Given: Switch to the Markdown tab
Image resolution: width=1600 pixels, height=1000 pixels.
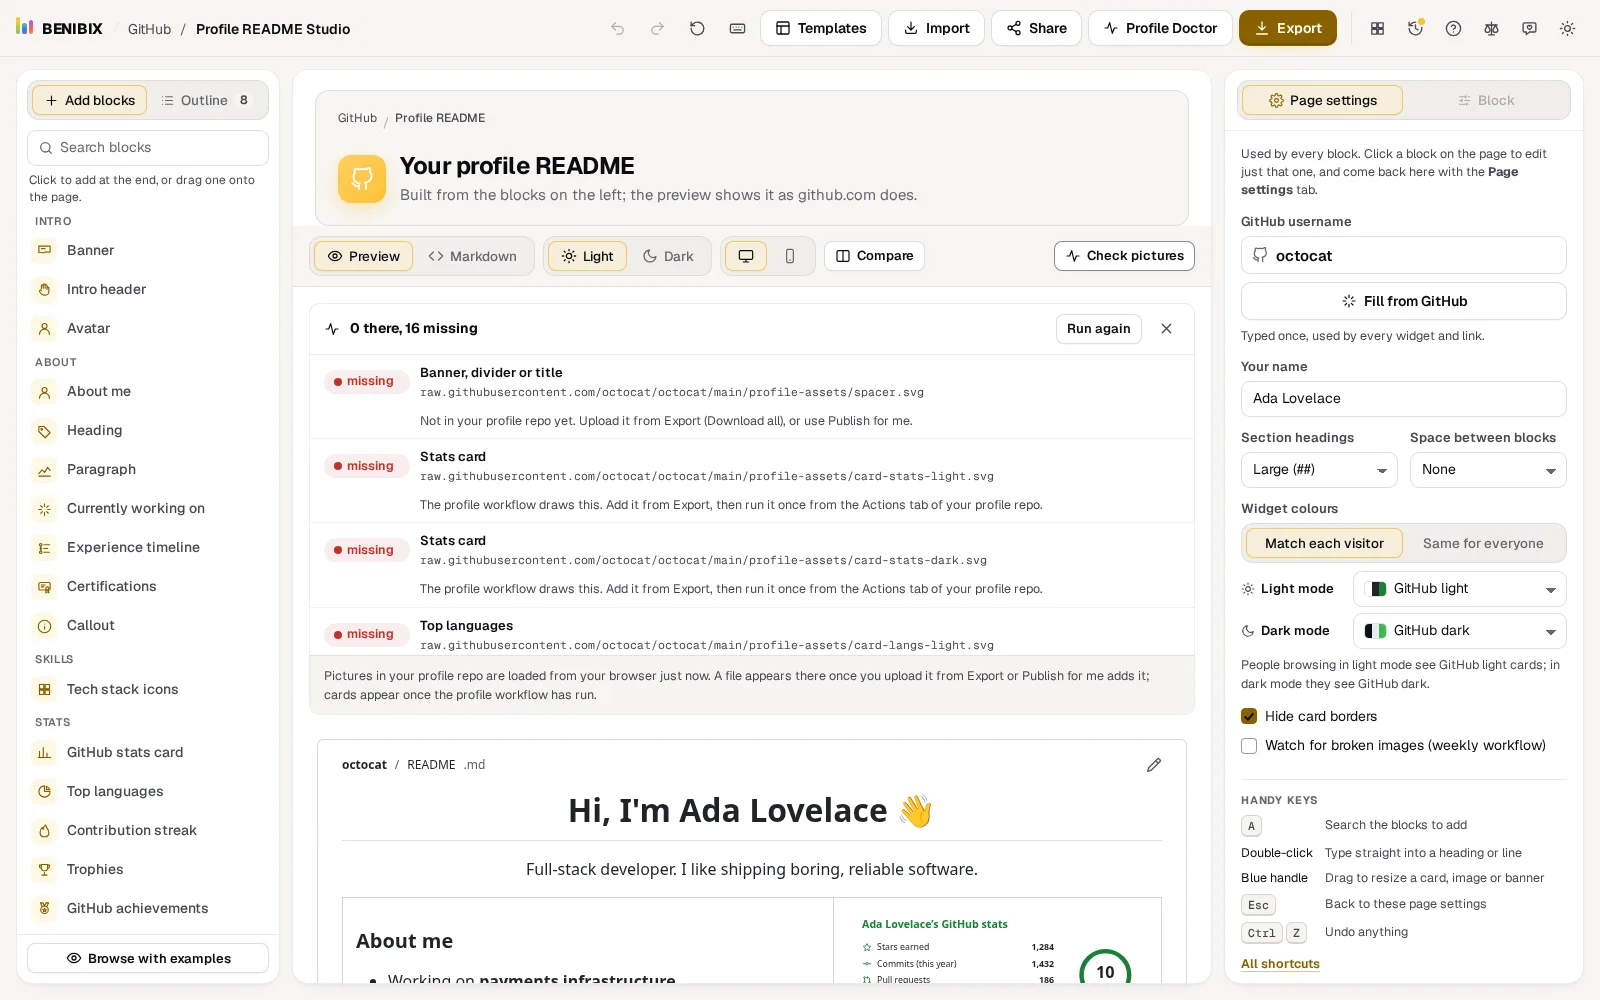Looking at the screenshot, I should [472, 256].
